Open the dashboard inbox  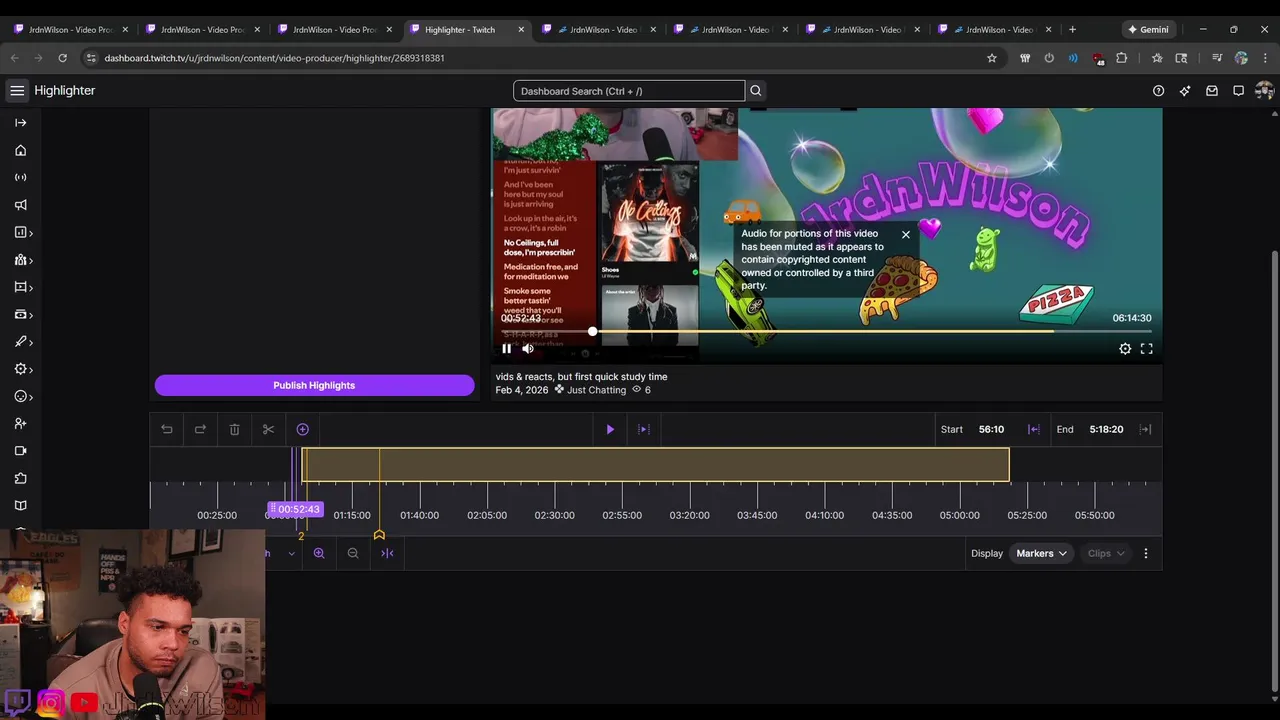pyautogui.click(x=1212, y=91)
